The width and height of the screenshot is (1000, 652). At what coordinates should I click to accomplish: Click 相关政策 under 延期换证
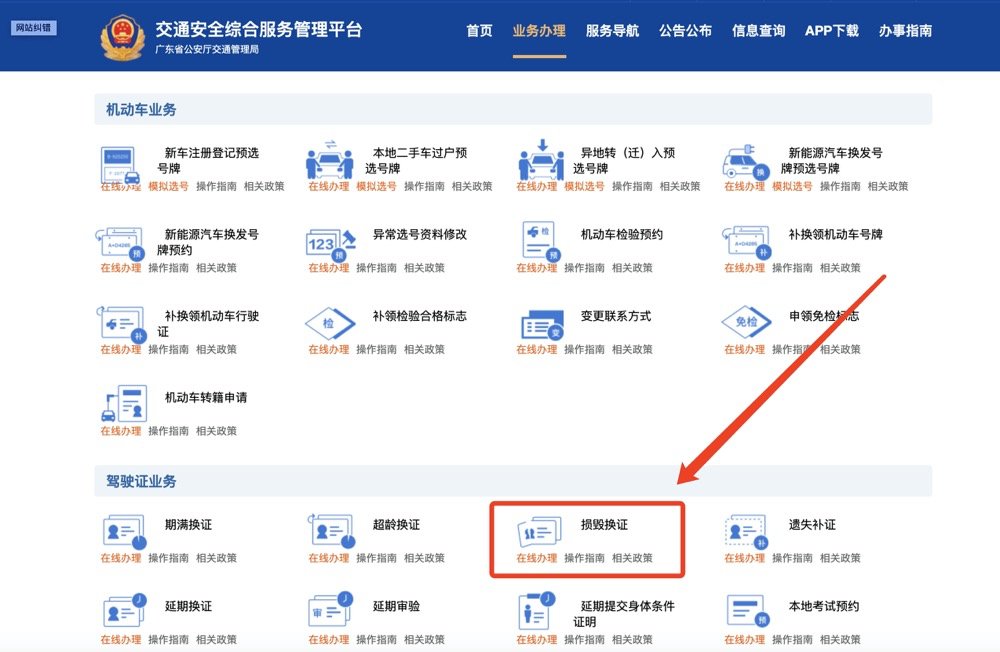coord(216,639)
